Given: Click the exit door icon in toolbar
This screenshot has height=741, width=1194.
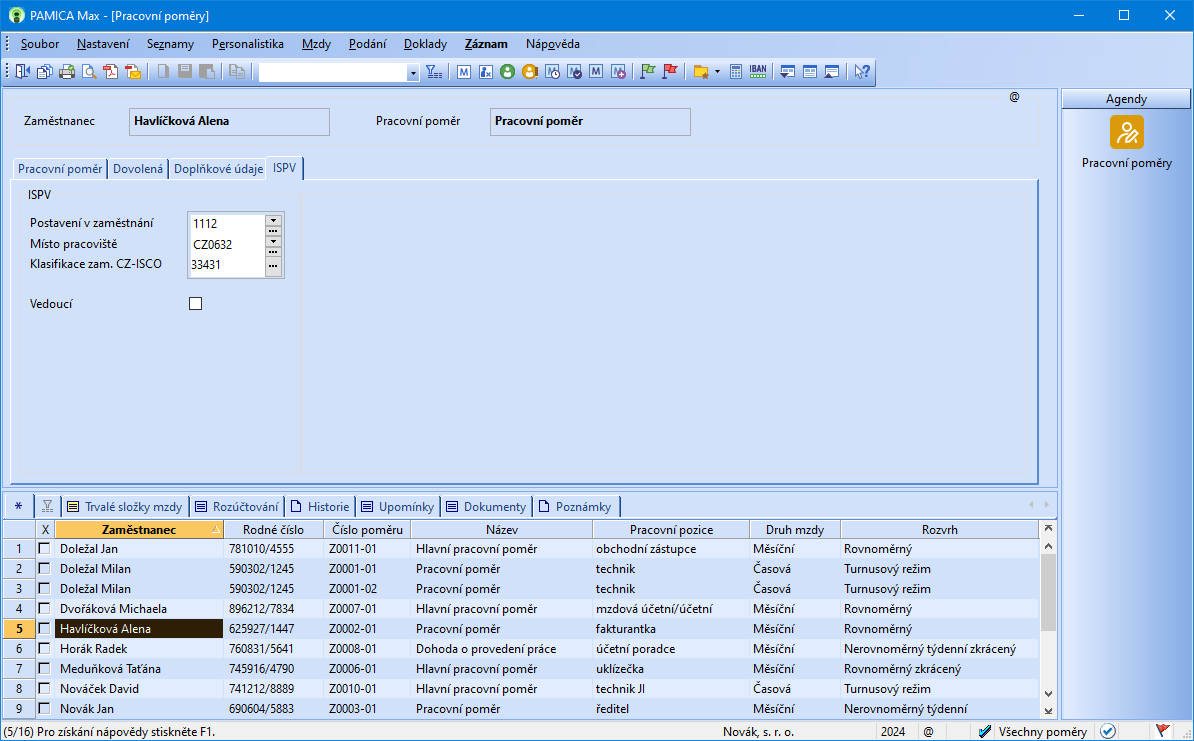Looking at the screenshot, I should pos(22,72).
